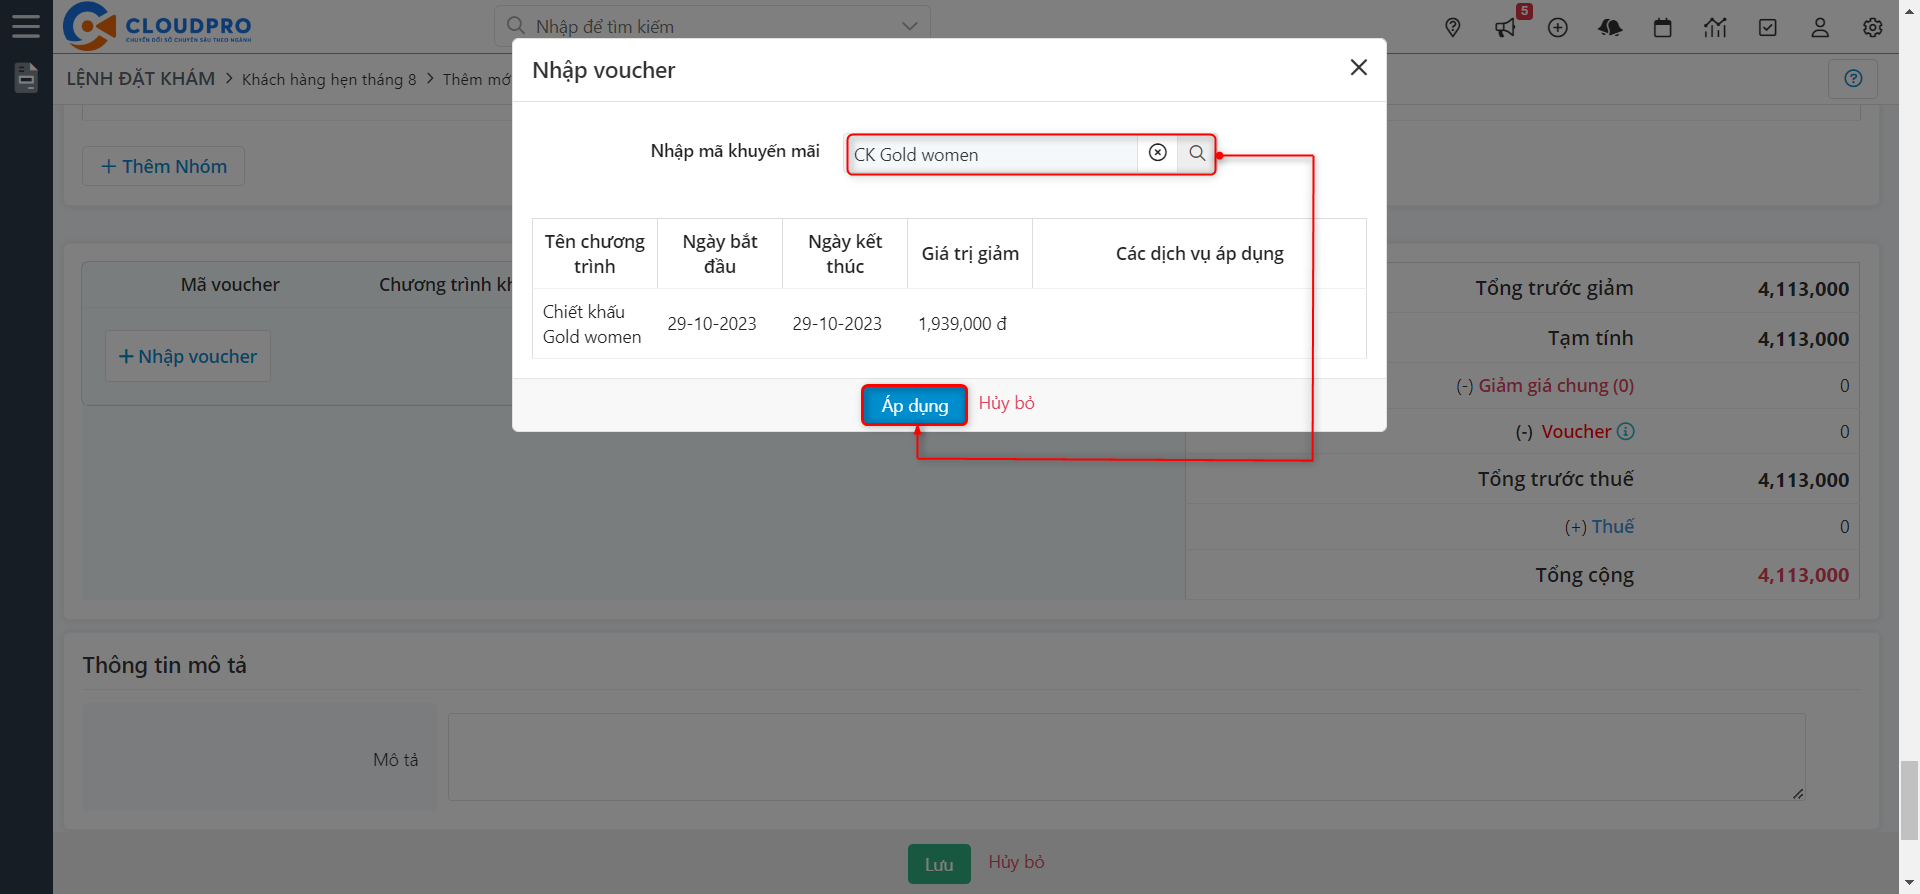Open the user profile icon
The height and width of the screenshot is (894, 1920).
(x=1820, y=28)
